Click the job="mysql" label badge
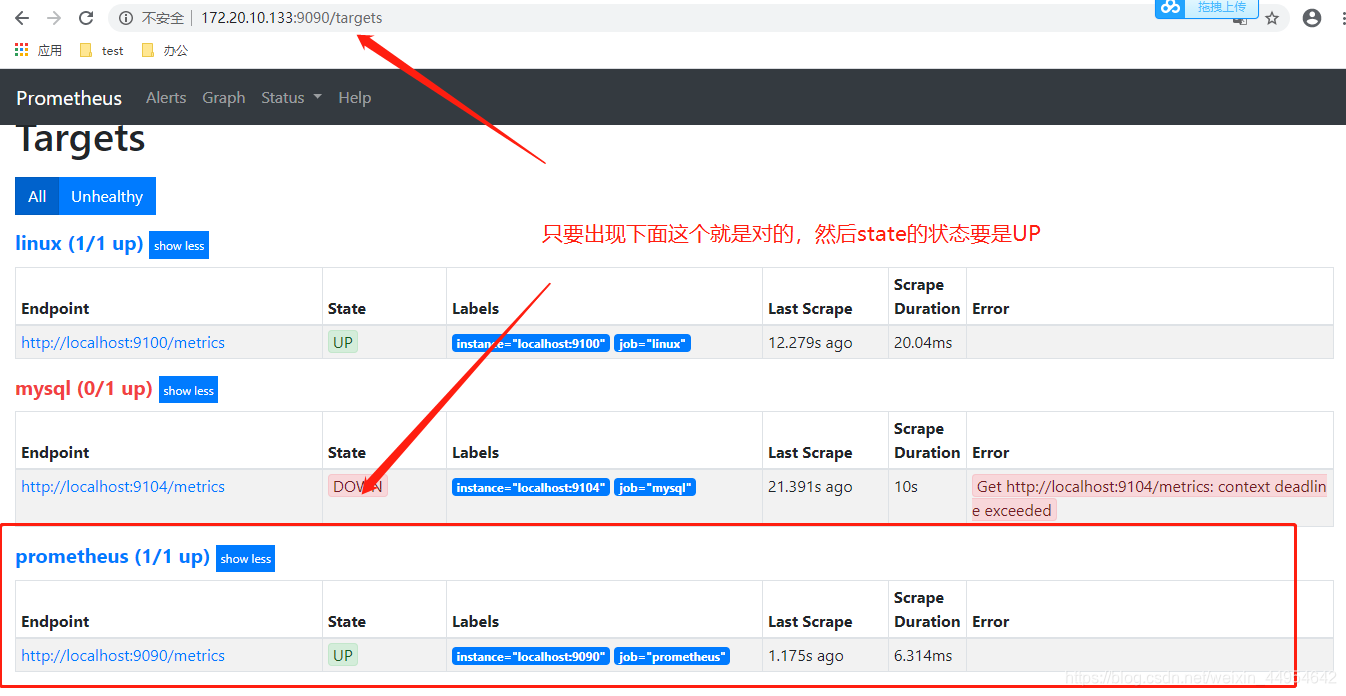 click(x=655, y=488)
